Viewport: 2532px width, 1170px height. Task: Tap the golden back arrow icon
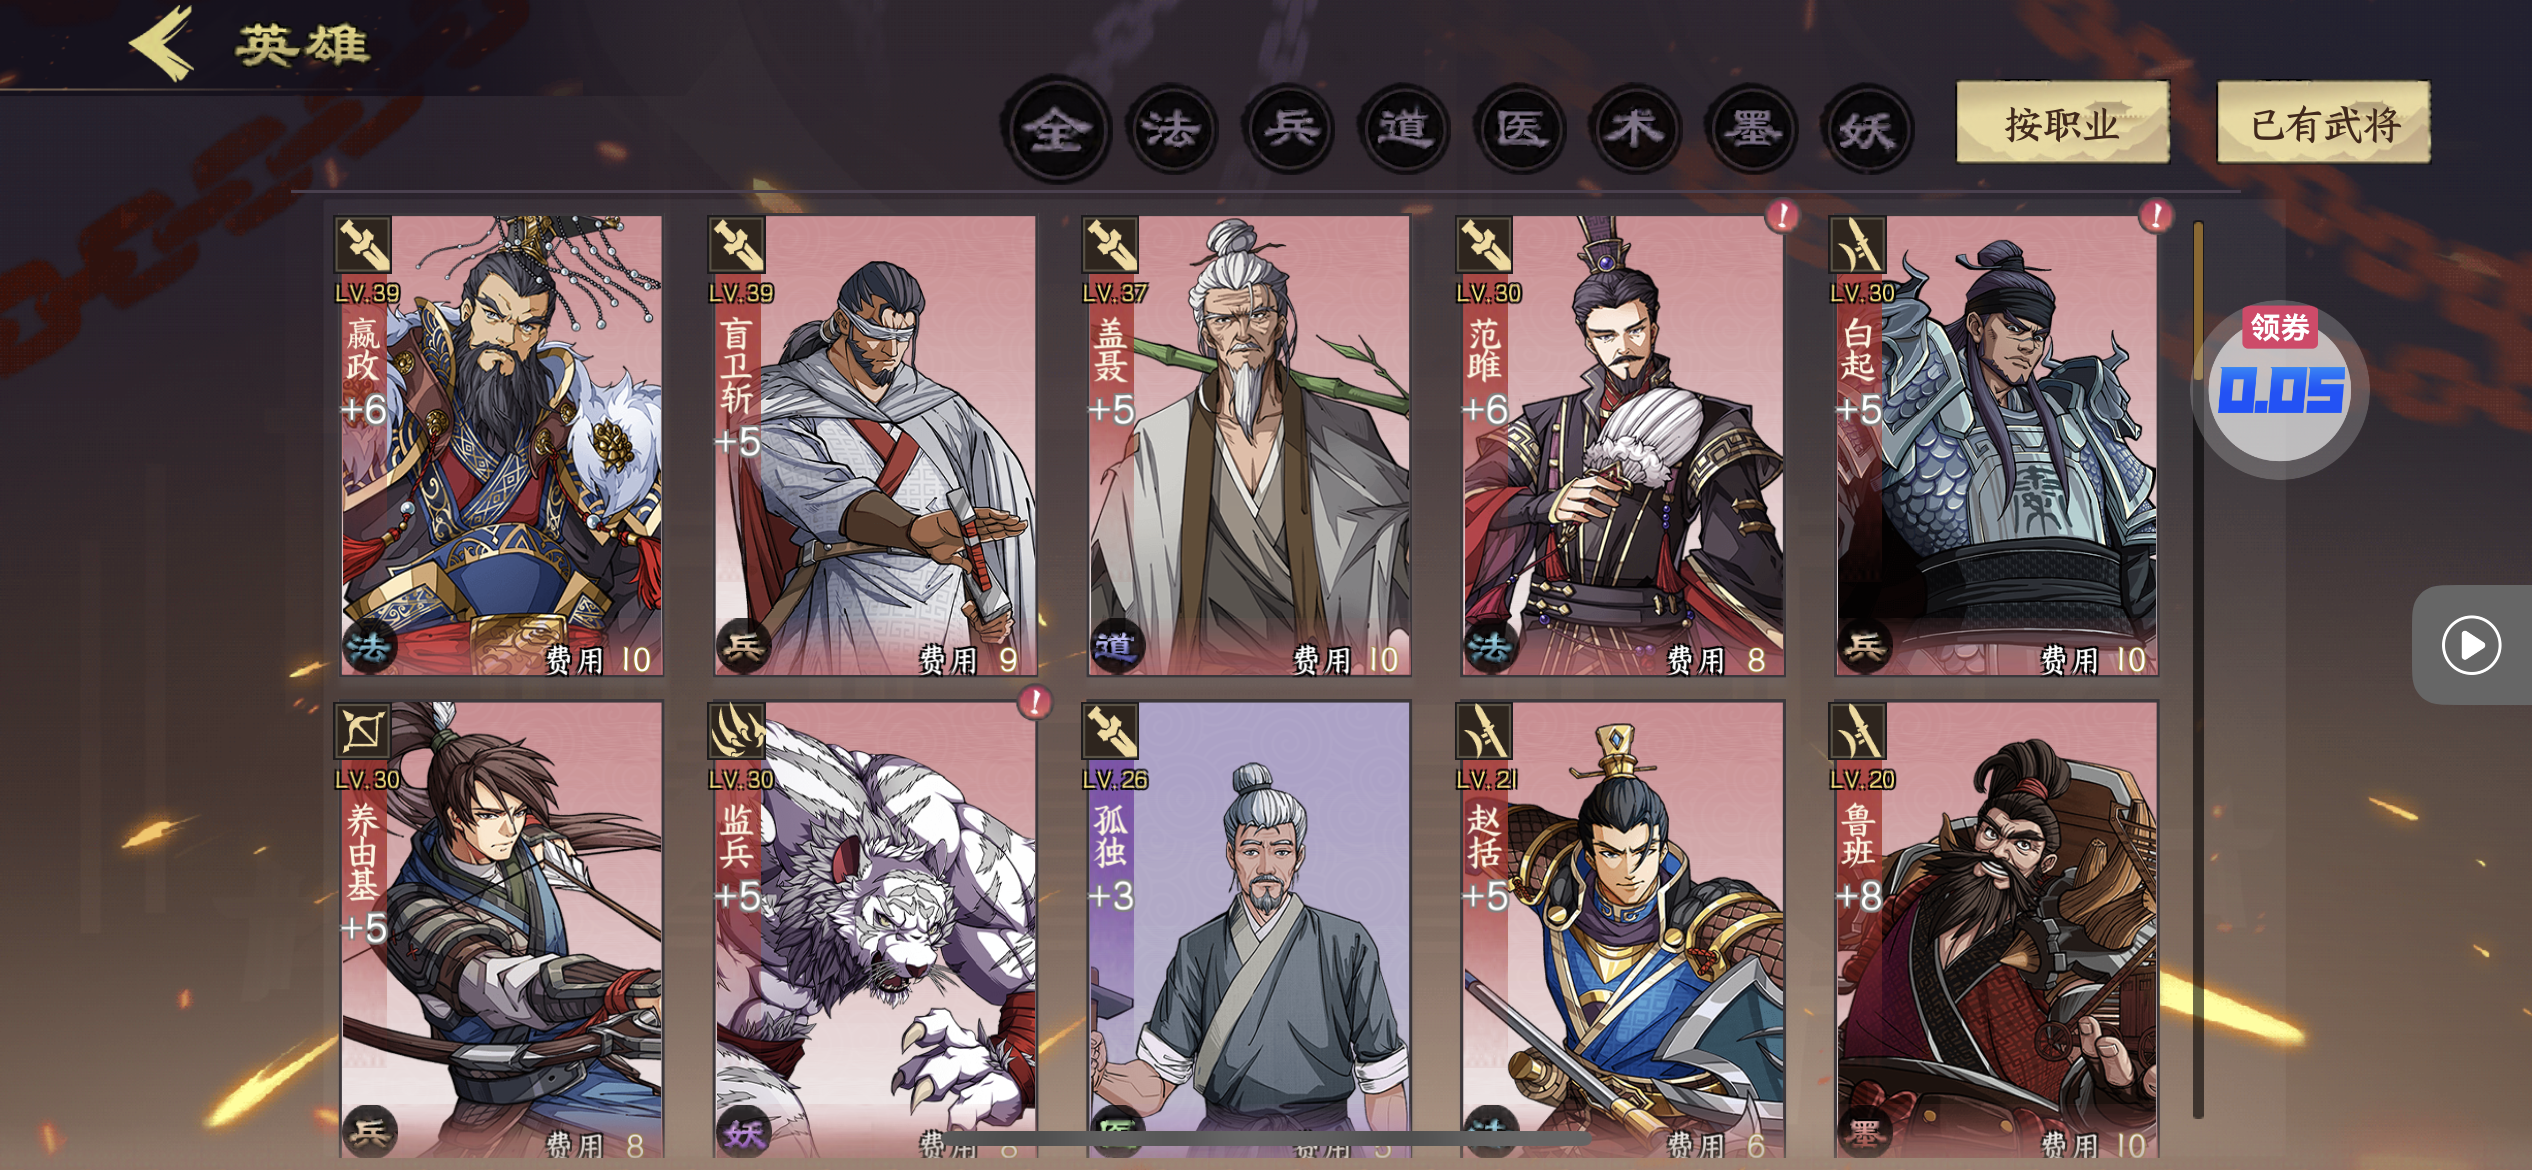pyautogui.click(x=162, y=43)
